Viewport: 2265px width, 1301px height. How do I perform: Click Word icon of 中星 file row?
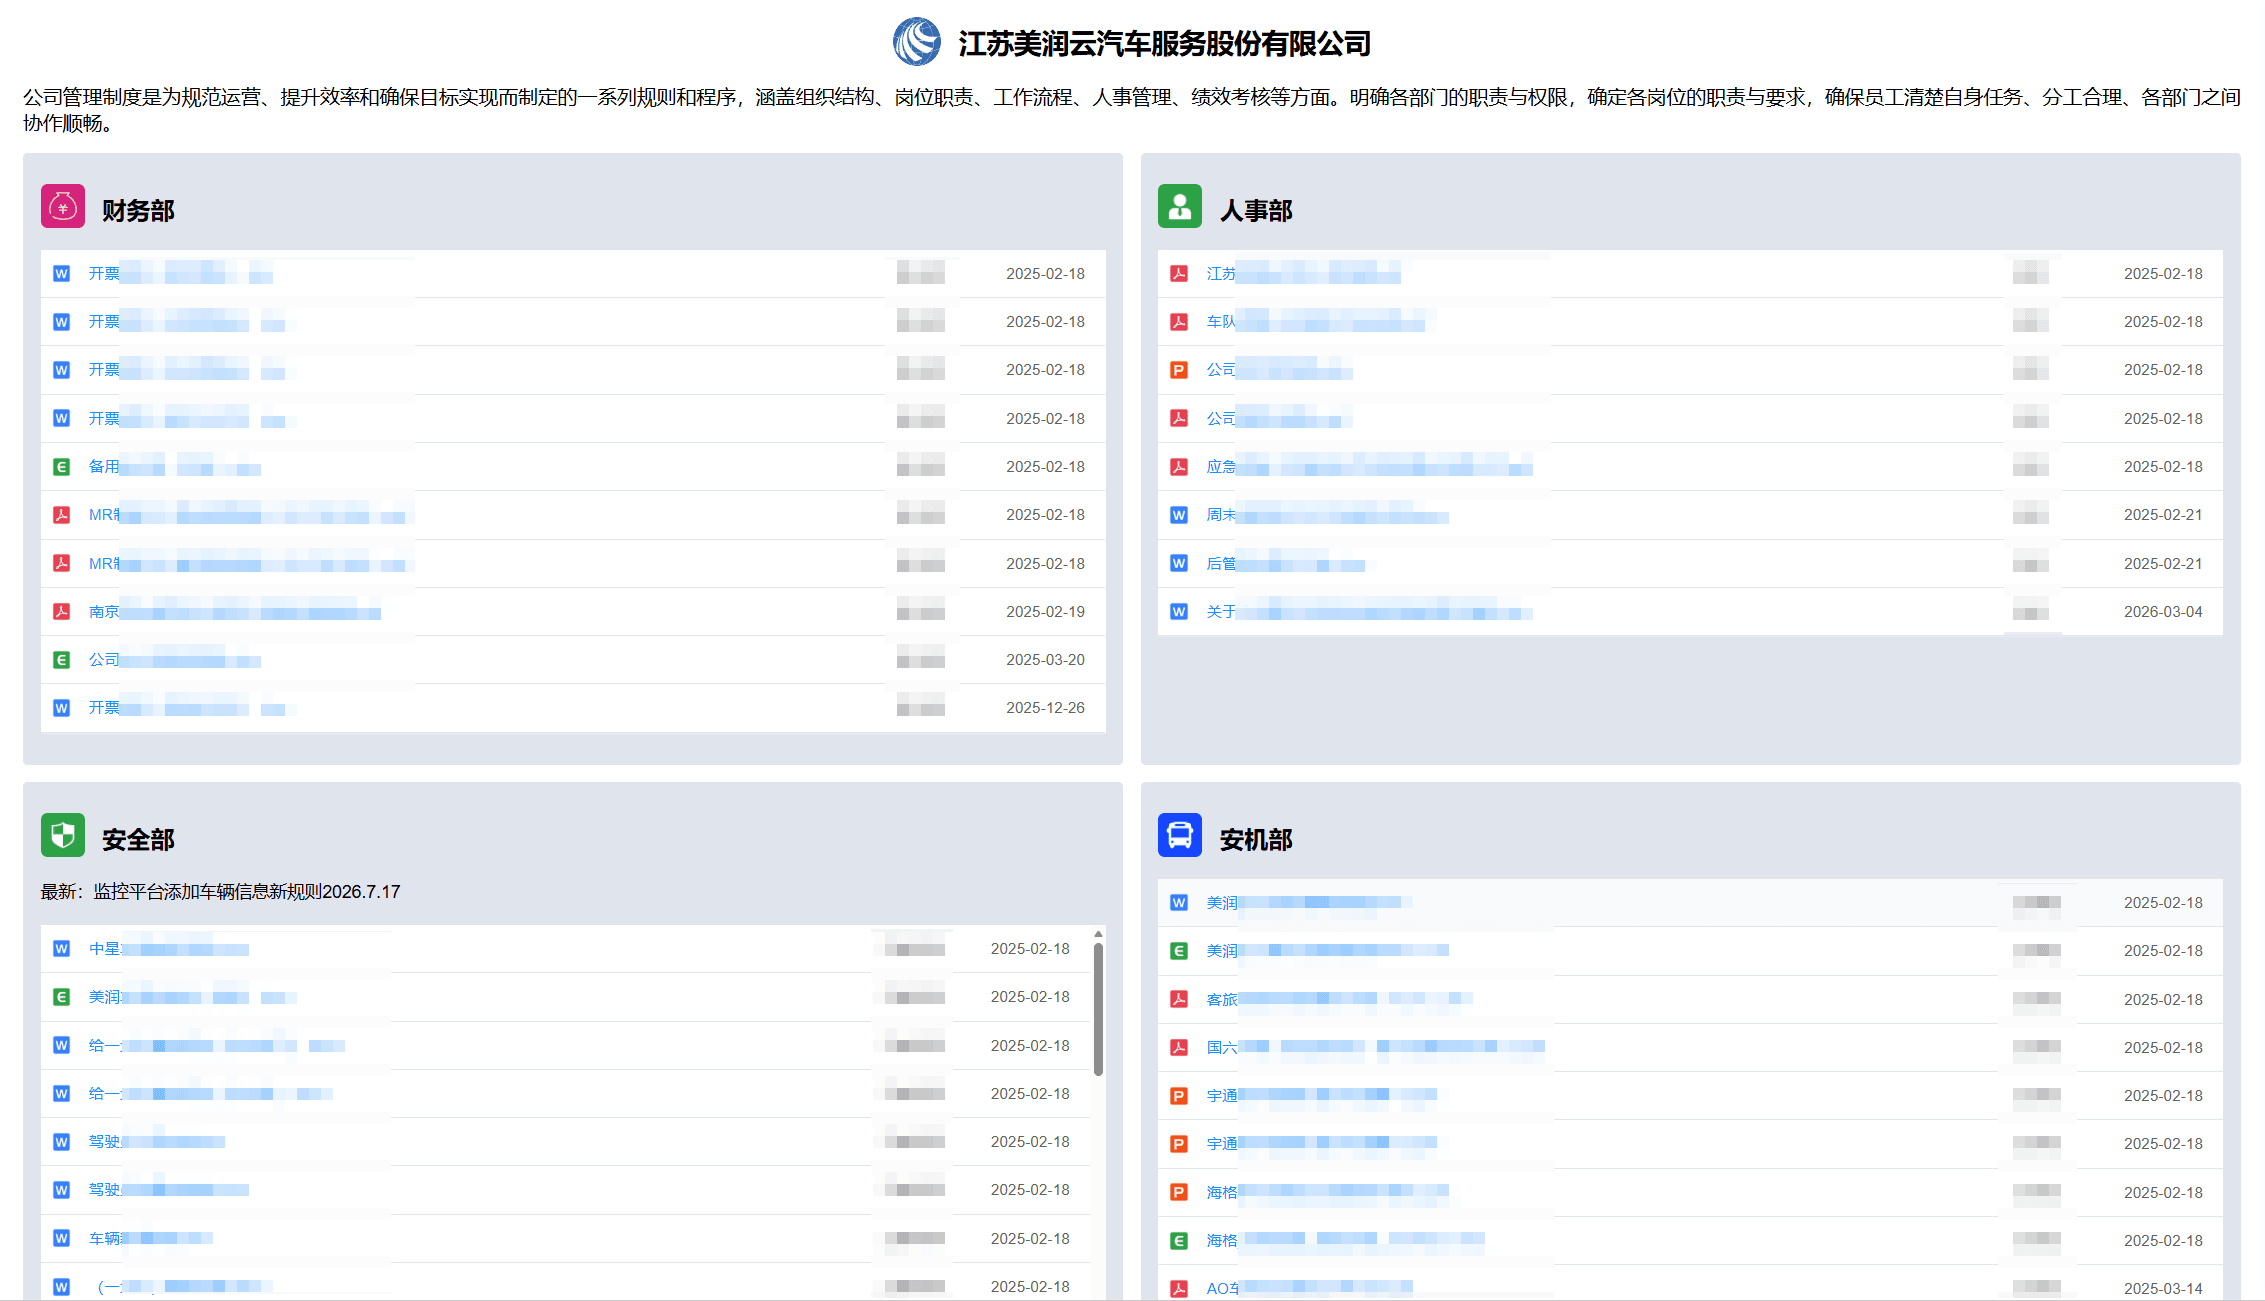click(x=62, y=949)
